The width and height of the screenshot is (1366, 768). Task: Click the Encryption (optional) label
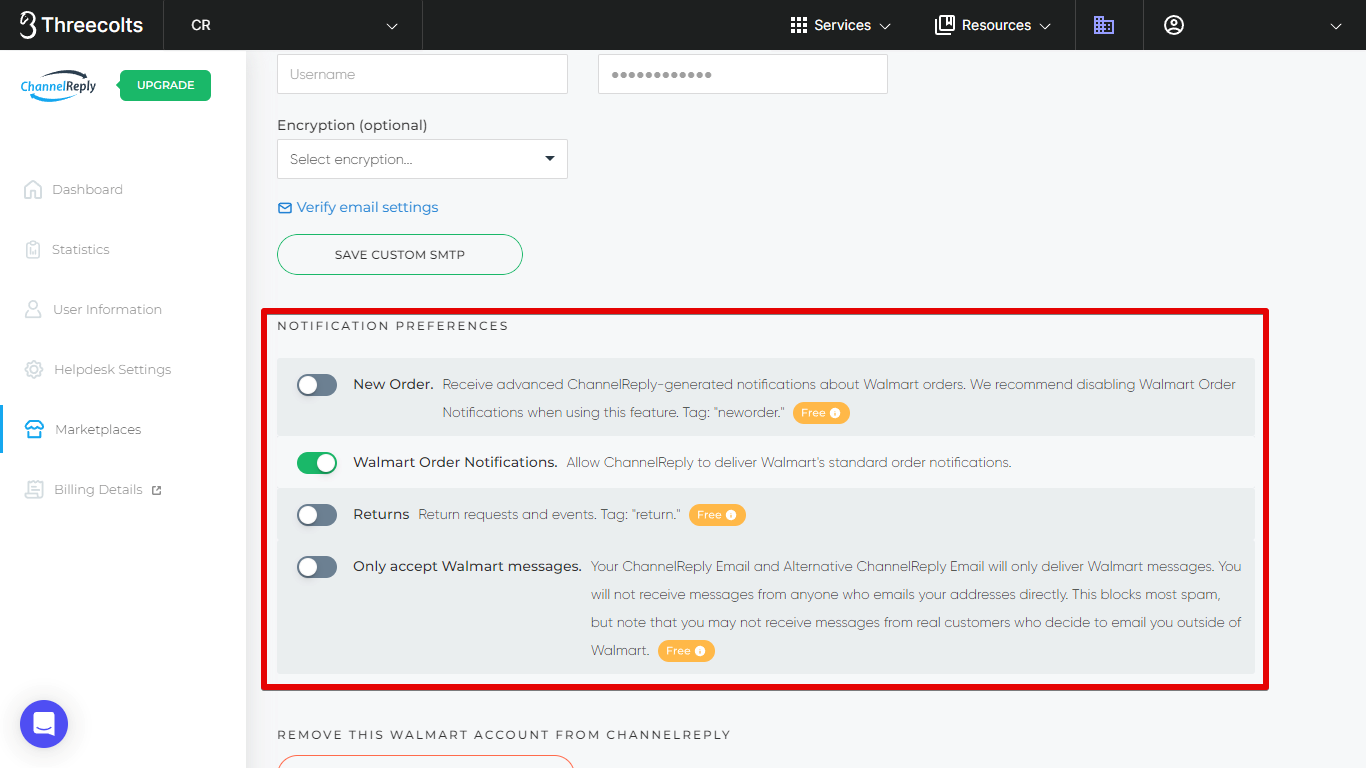pos(352,125)
